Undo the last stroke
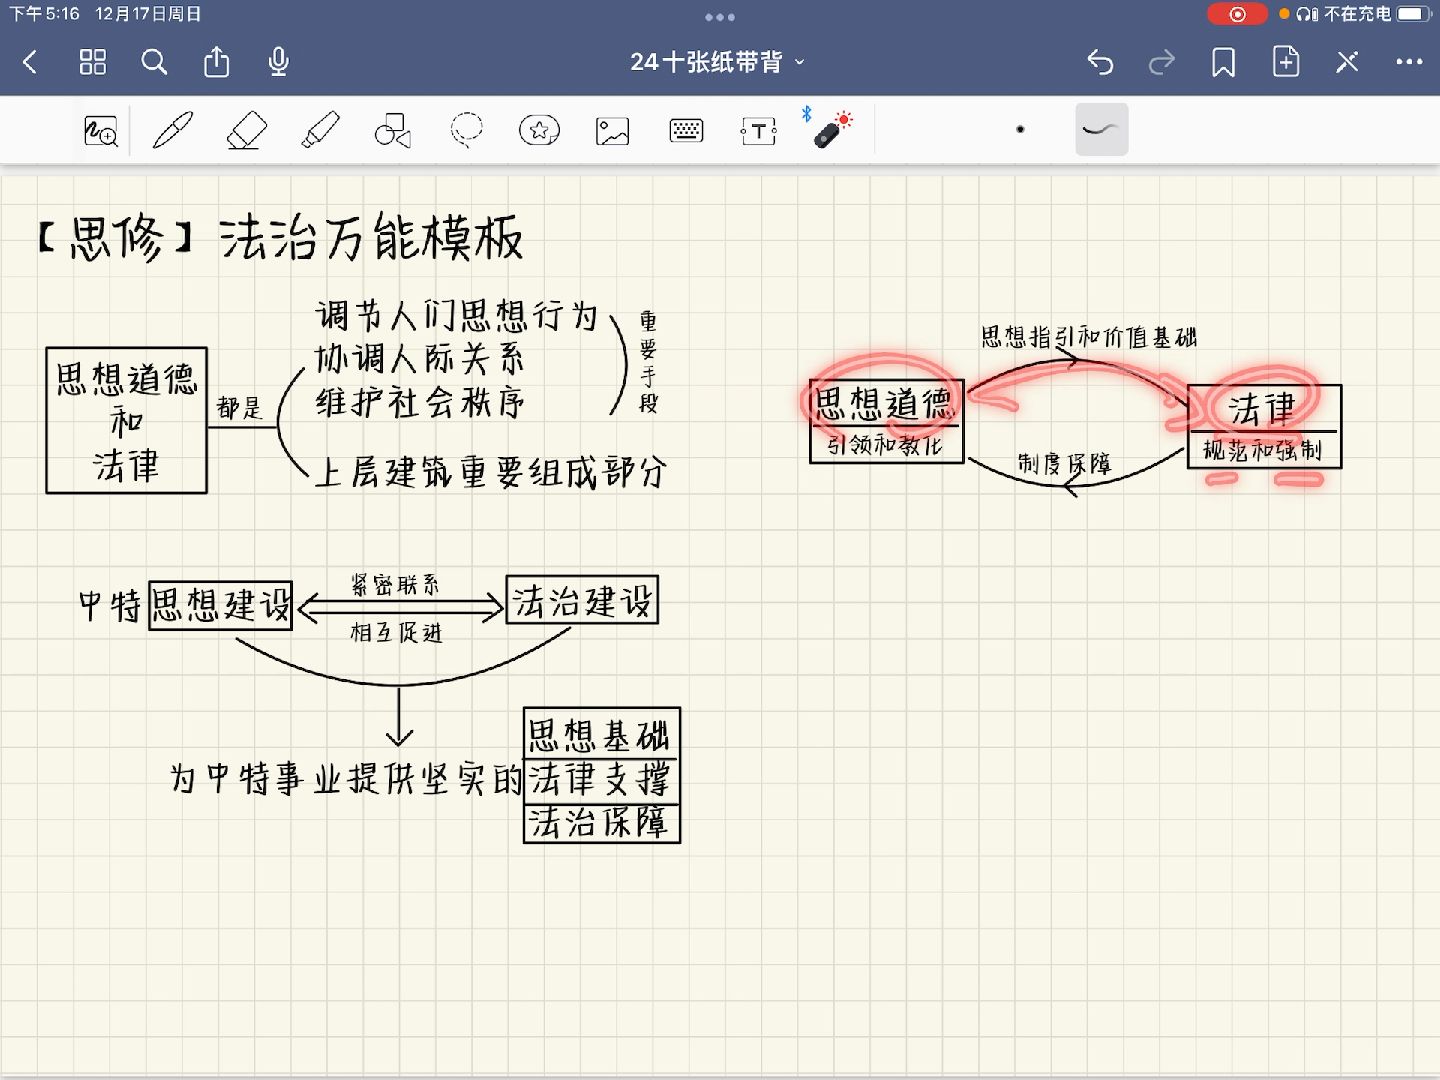The image size is (1440, 1080). [x=1100, y=62]
